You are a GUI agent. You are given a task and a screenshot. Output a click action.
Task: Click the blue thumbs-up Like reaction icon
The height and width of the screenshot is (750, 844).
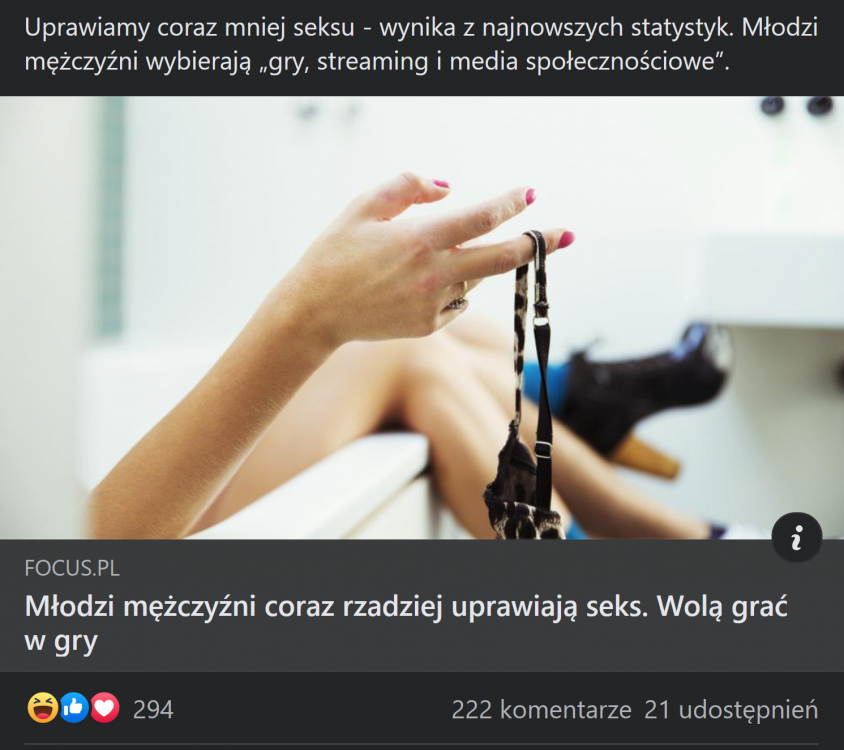74,708
